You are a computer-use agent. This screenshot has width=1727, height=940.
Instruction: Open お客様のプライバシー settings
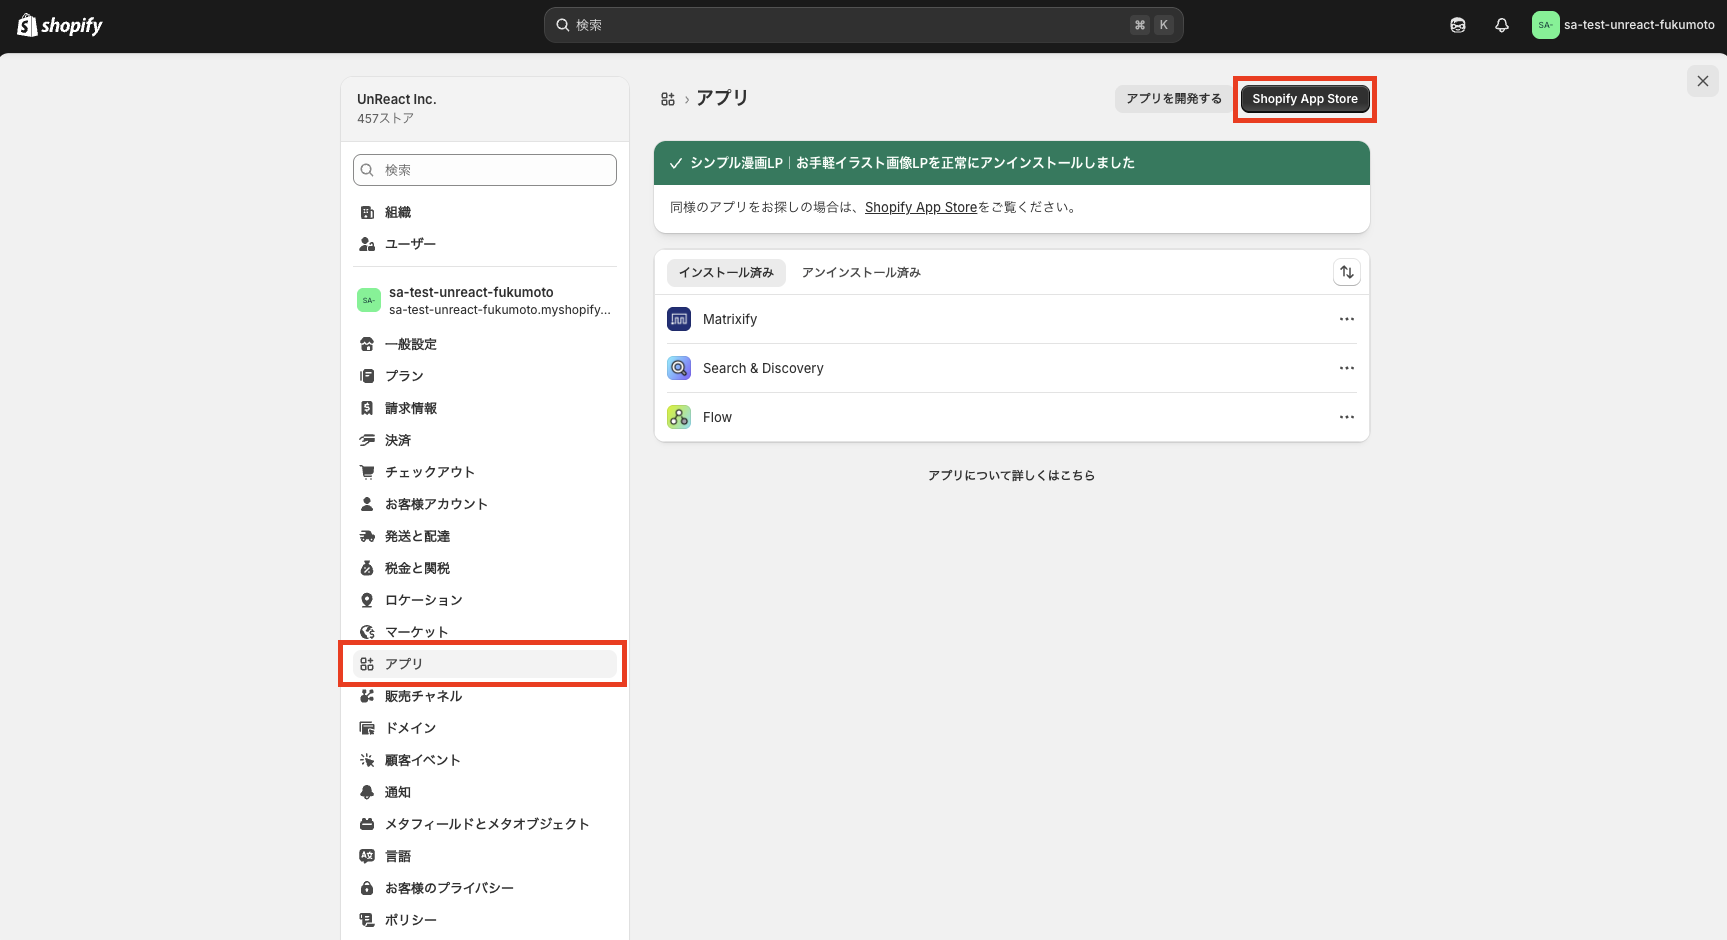click(485, 888)
